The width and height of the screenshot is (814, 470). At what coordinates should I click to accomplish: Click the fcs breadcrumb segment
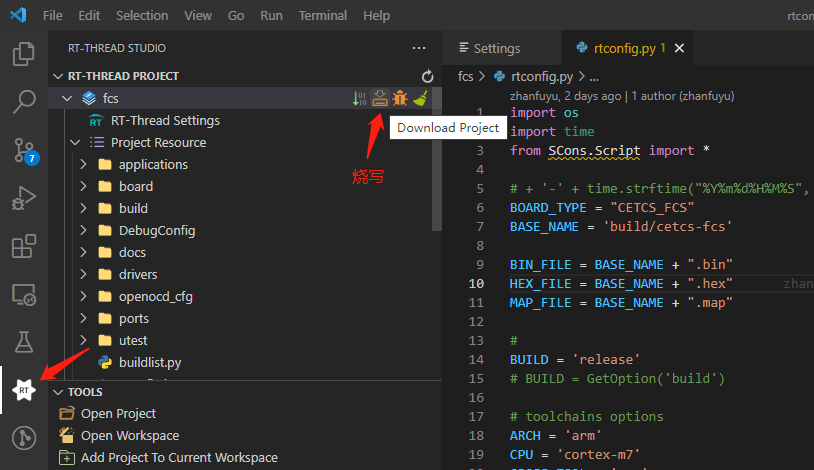[465, 77]
